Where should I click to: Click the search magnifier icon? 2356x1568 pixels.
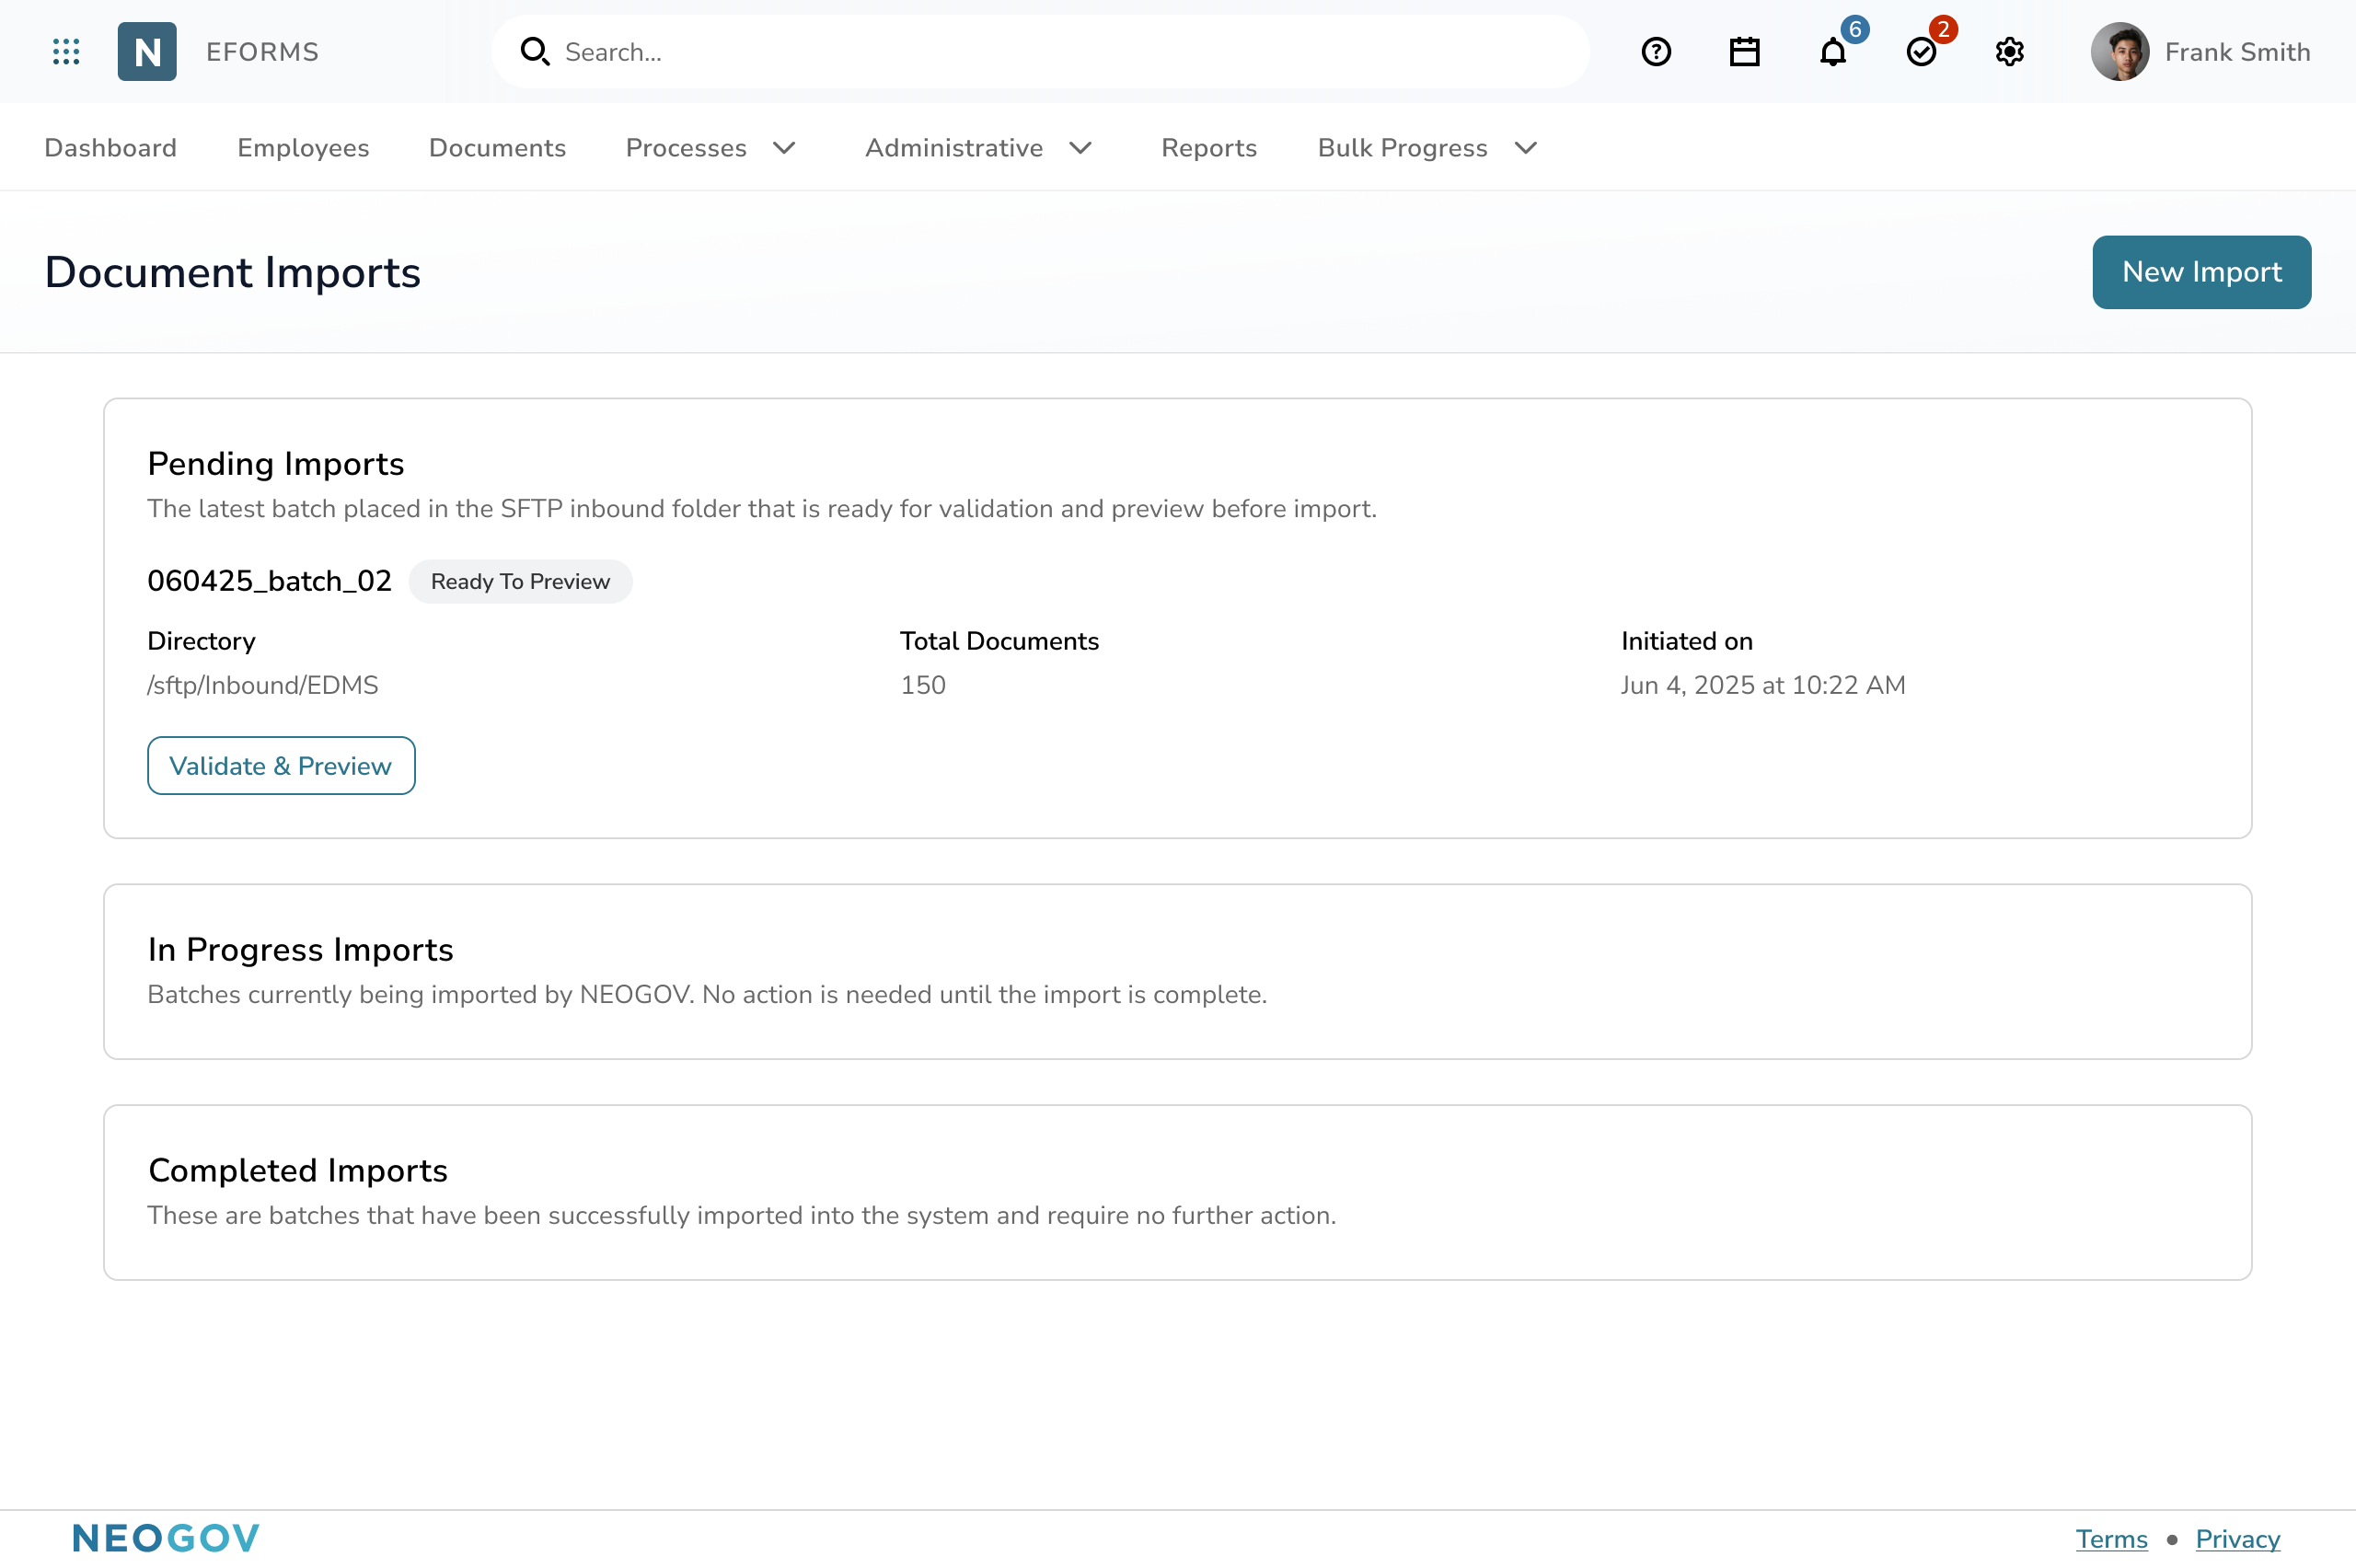[x=536, y=51]
